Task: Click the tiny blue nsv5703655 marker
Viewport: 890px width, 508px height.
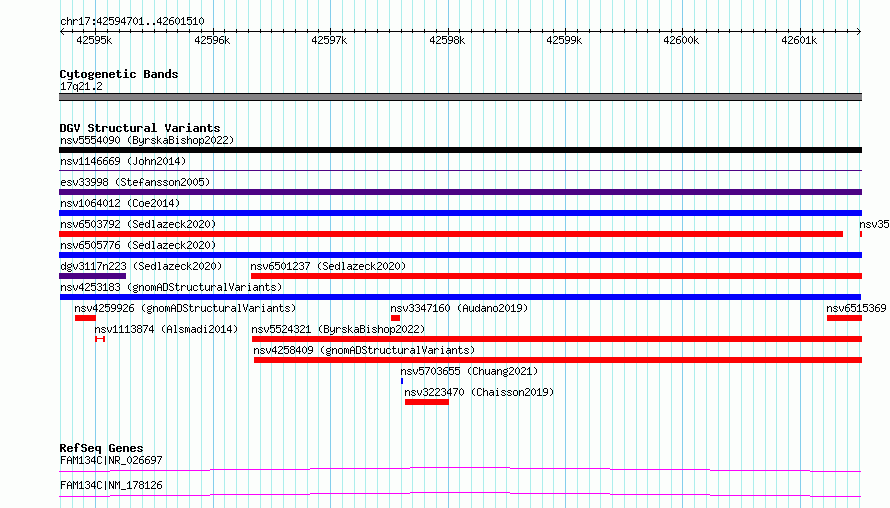Action: (402, 381)
